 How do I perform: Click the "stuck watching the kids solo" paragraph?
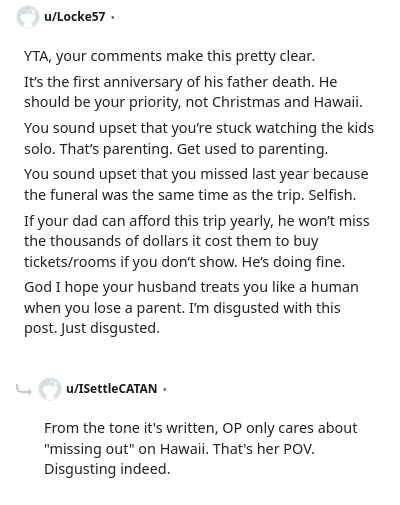199,138
